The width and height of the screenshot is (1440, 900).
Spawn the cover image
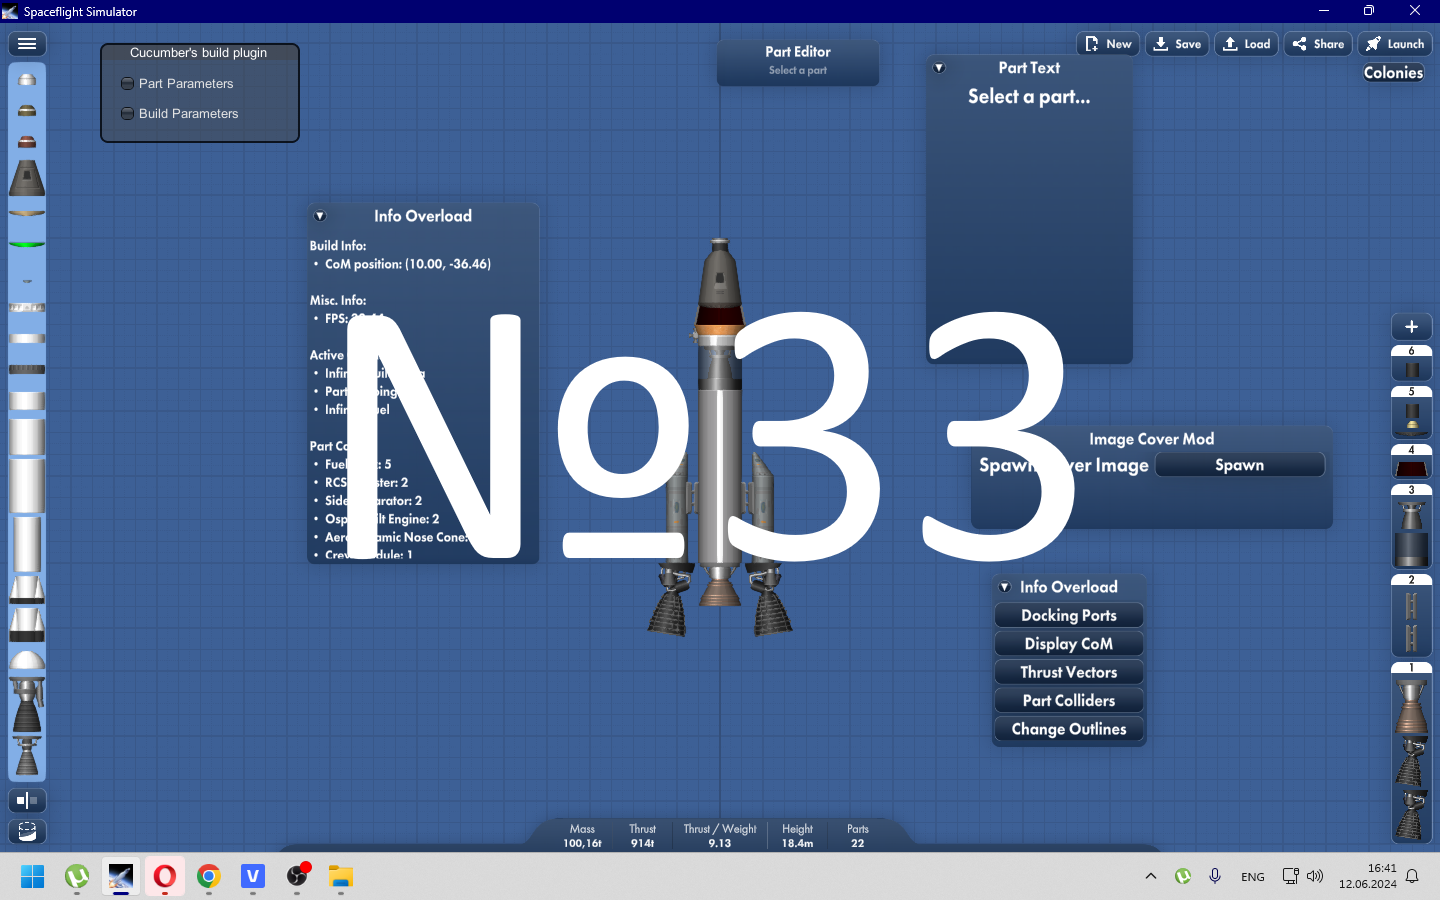pyautogui.click(x=1240, y=465)
